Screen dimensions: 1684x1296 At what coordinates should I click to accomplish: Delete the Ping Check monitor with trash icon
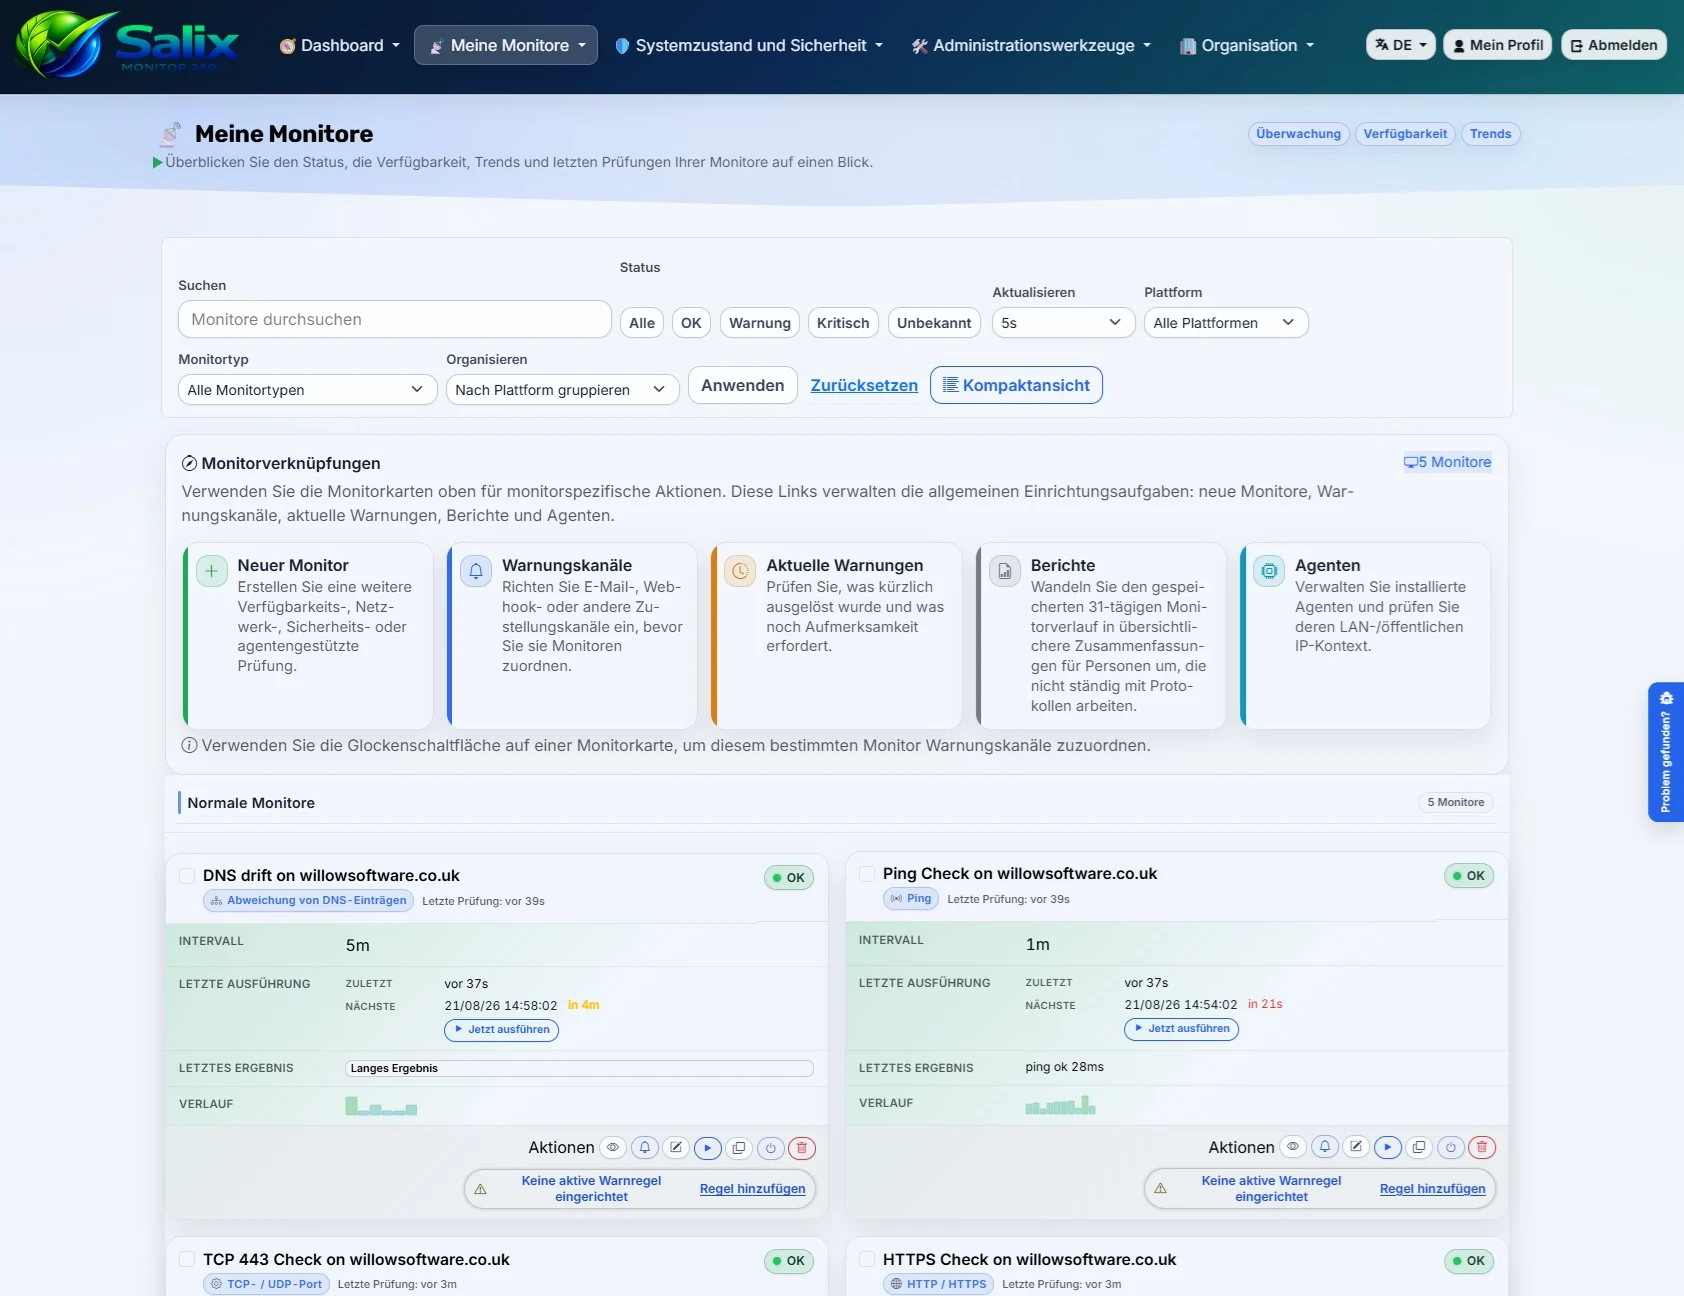1482,1147
